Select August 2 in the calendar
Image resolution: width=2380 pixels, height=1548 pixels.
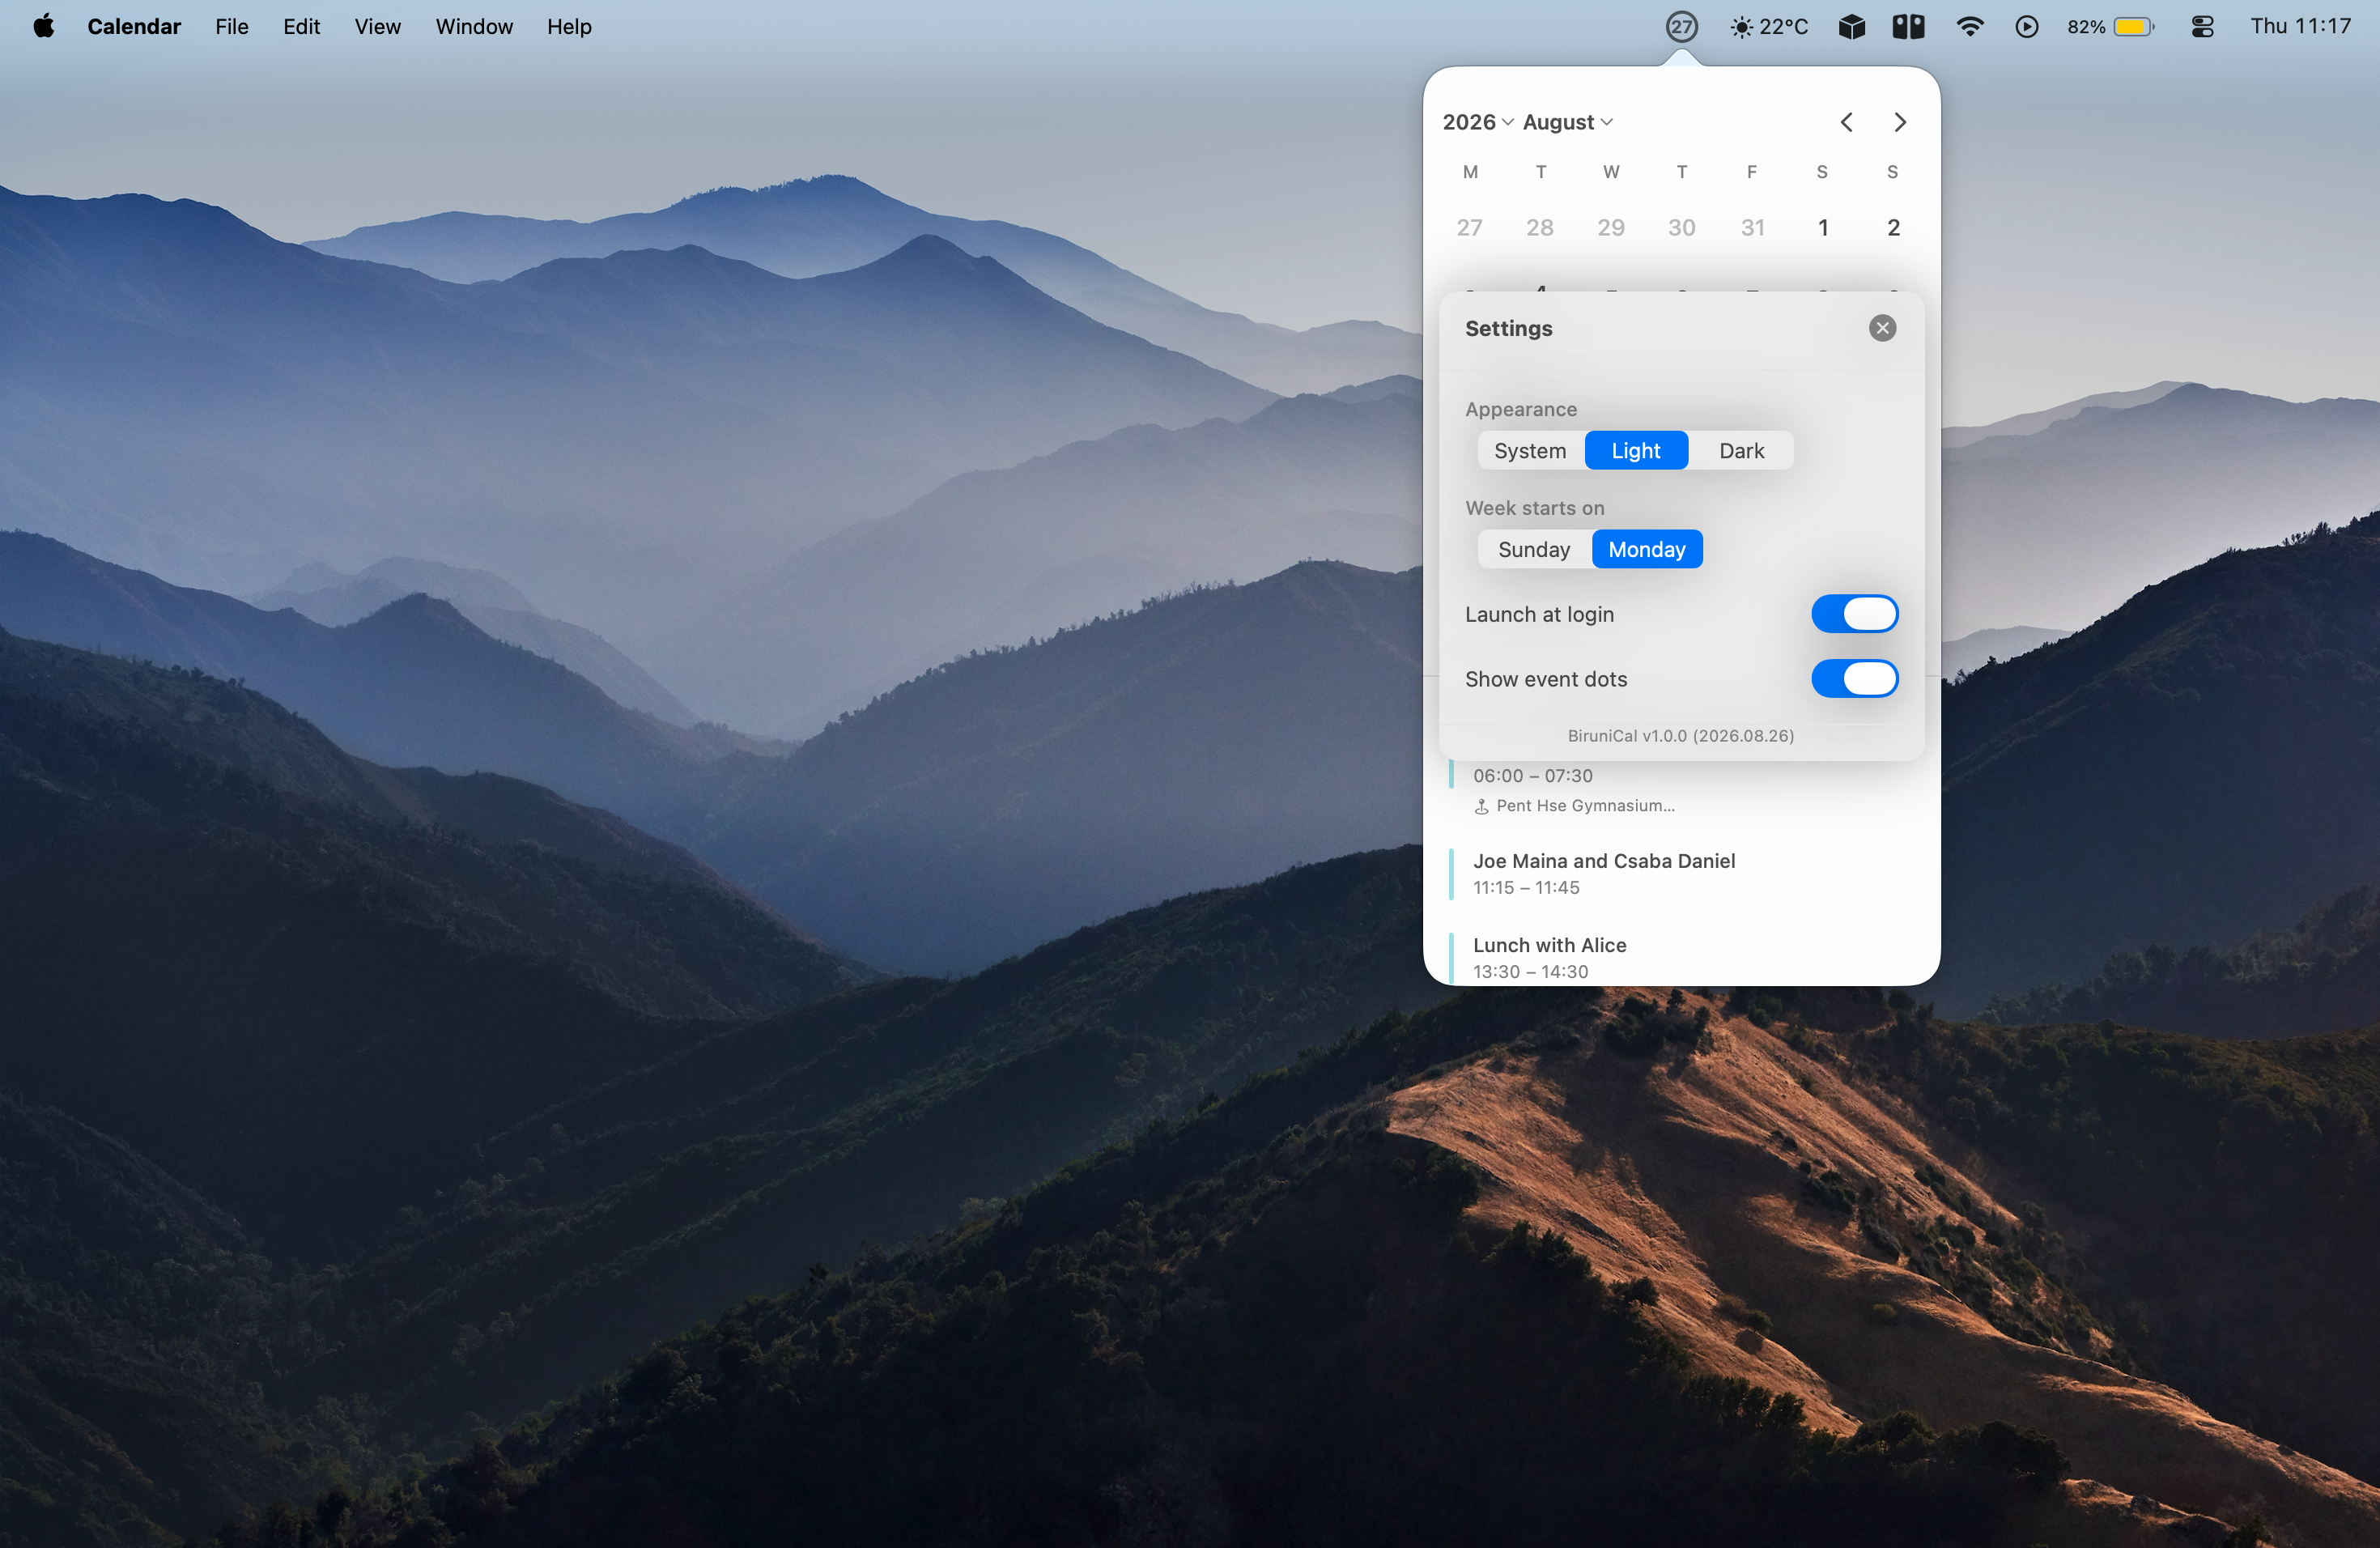pos(1893,228)
